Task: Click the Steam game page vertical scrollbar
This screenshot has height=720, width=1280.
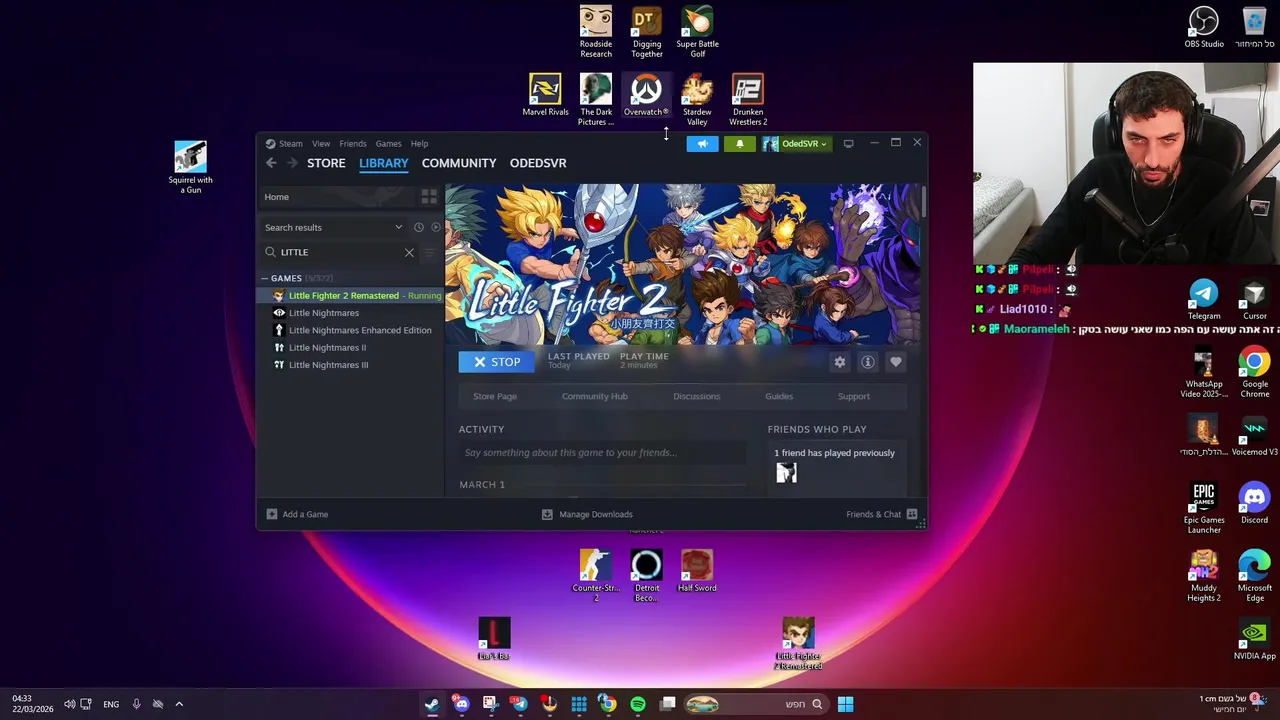Action: (923, 200)
